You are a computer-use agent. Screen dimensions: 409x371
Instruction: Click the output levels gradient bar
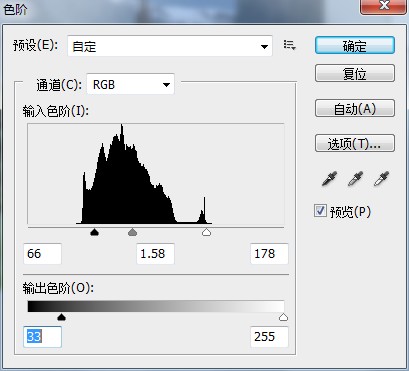coord(156,306)
